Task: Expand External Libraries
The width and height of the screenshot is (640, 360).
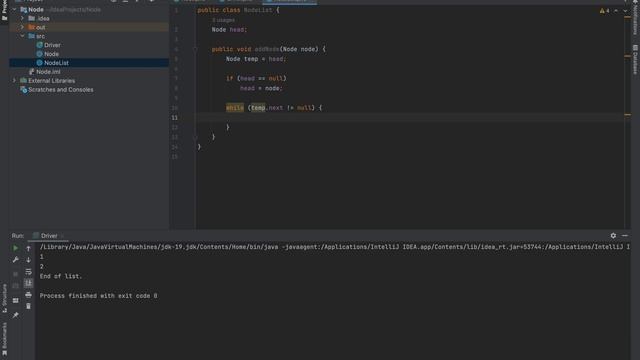Action: pyautogui.click(x=14, y=80)
